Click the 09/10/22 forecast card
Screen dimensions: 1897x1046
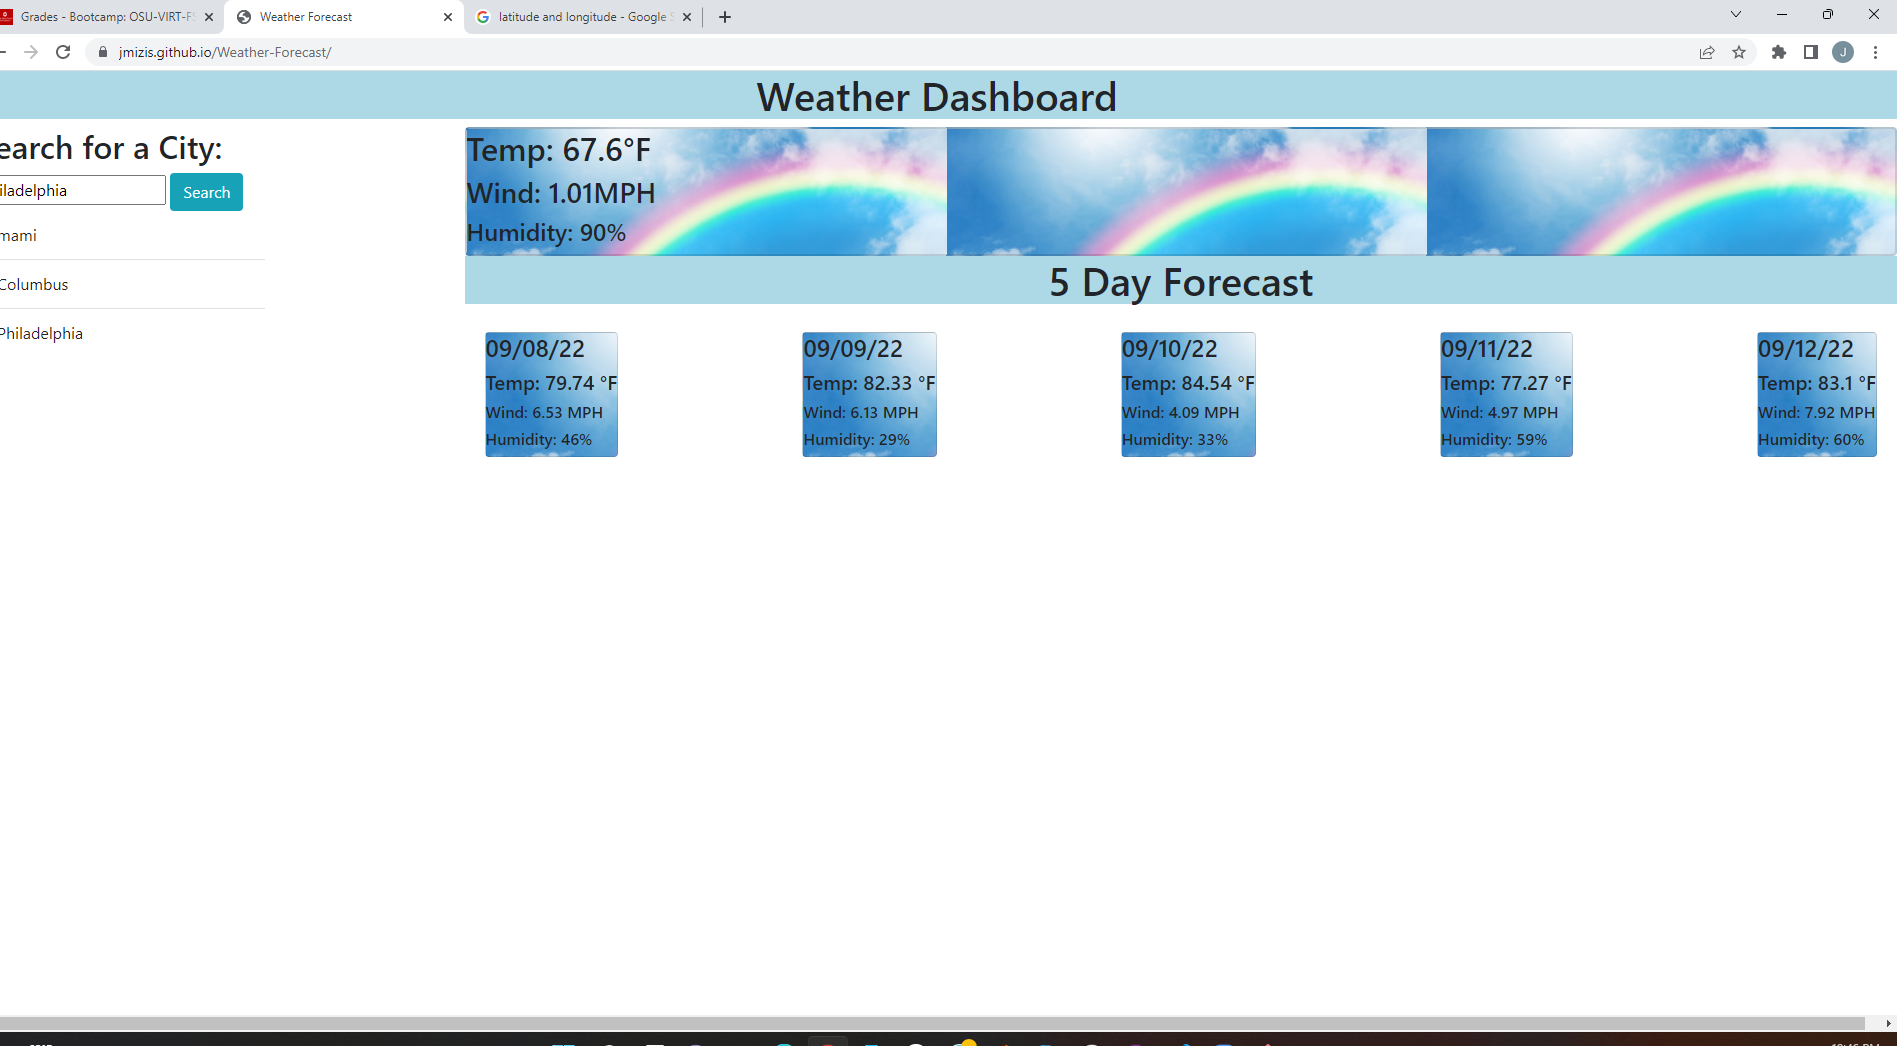1188,394
